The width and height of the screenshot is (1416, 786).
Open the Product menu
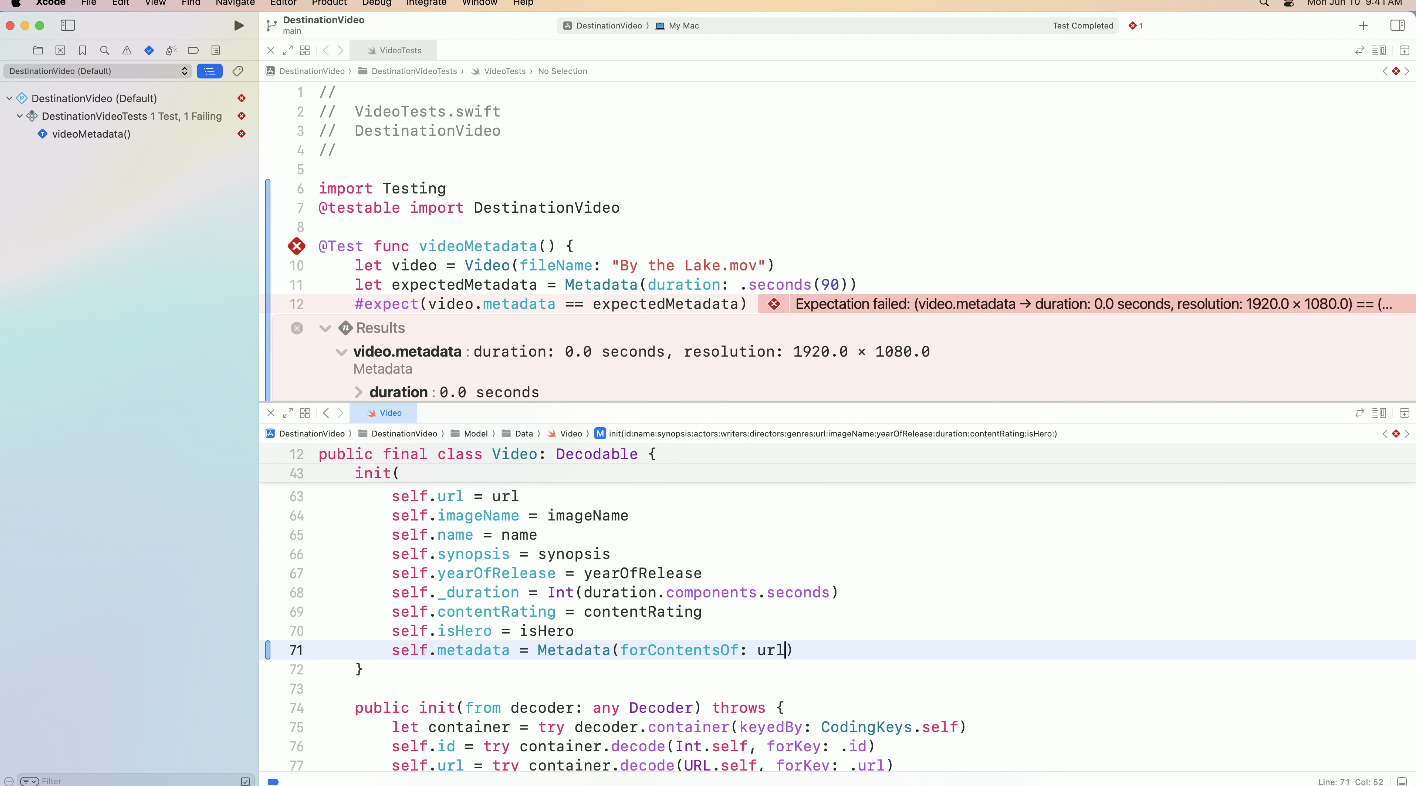point(329,3)
